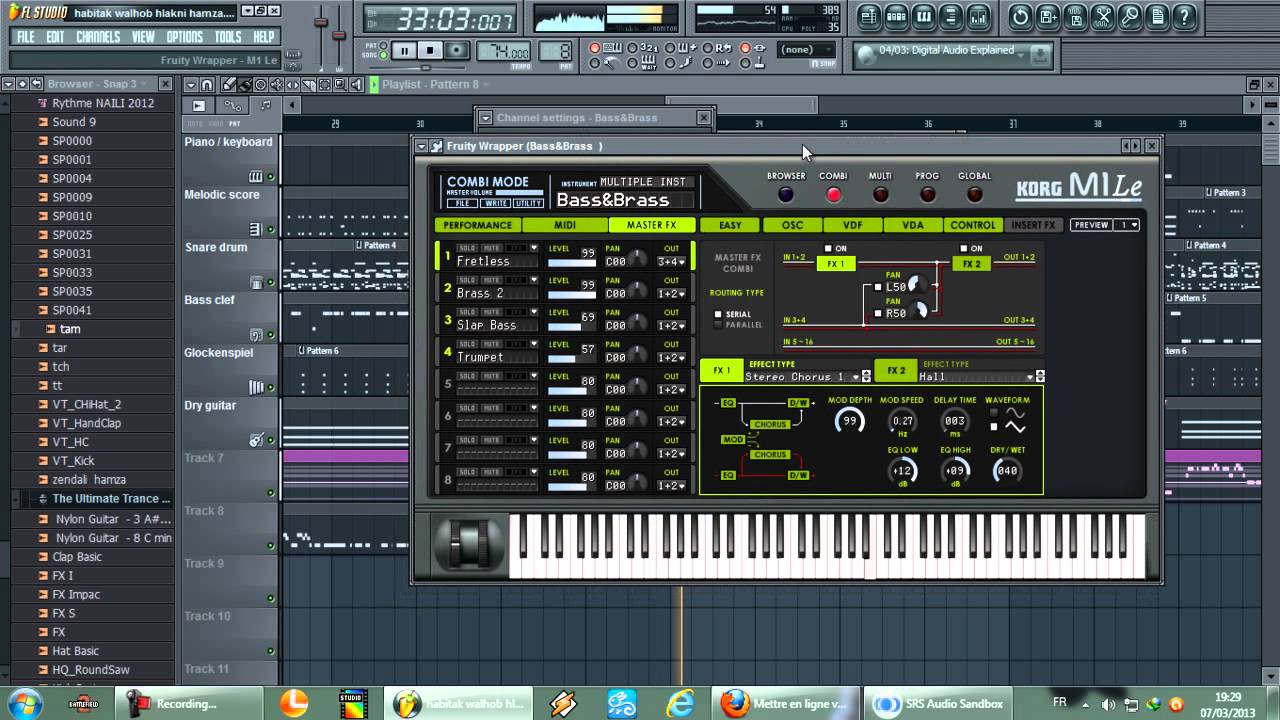Screen dimensions: 1280x720
Task: Open the step sequencer view
Action: [x=897, y=17]
